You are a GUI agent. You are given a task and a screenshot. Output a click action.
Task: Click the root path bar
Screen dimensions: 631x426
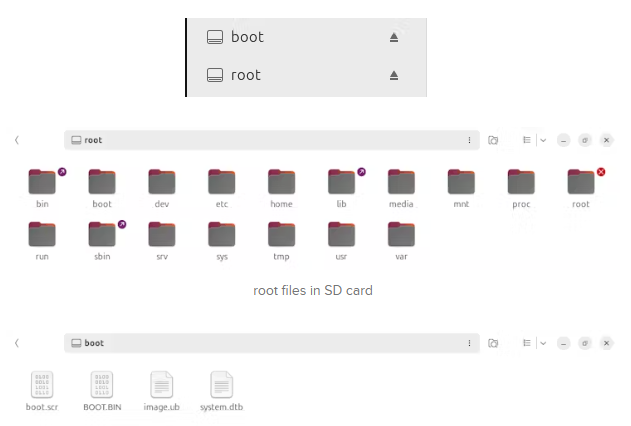click(x=260, y=140)
